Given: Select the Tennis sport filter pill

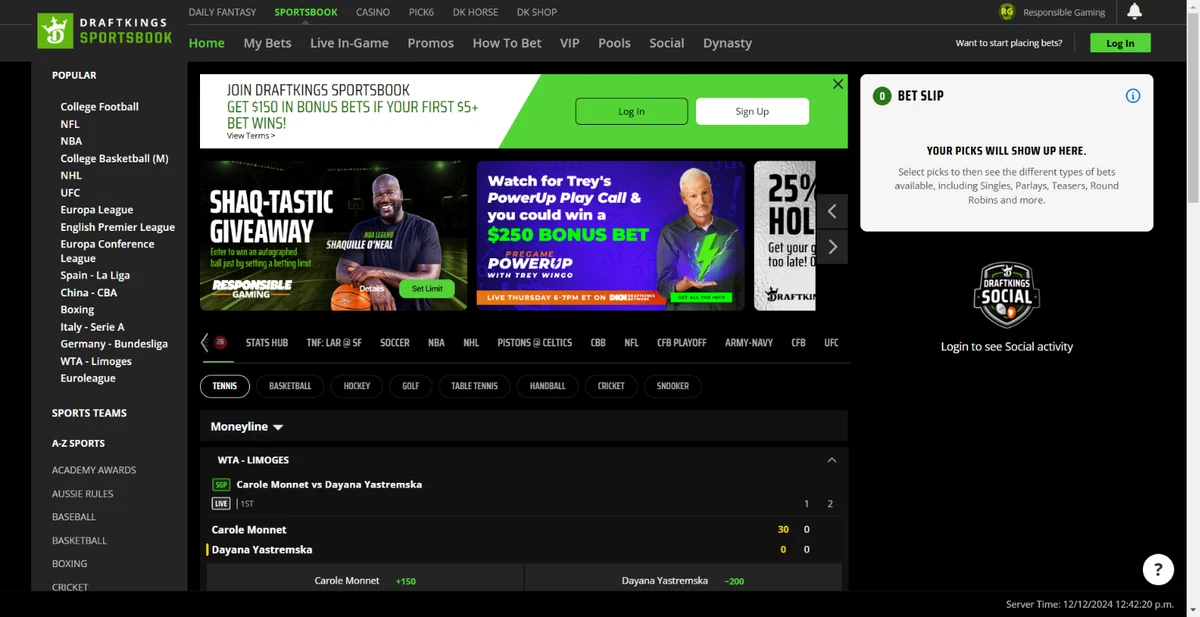Looking at the screenshot, I should tap(225, 386).
